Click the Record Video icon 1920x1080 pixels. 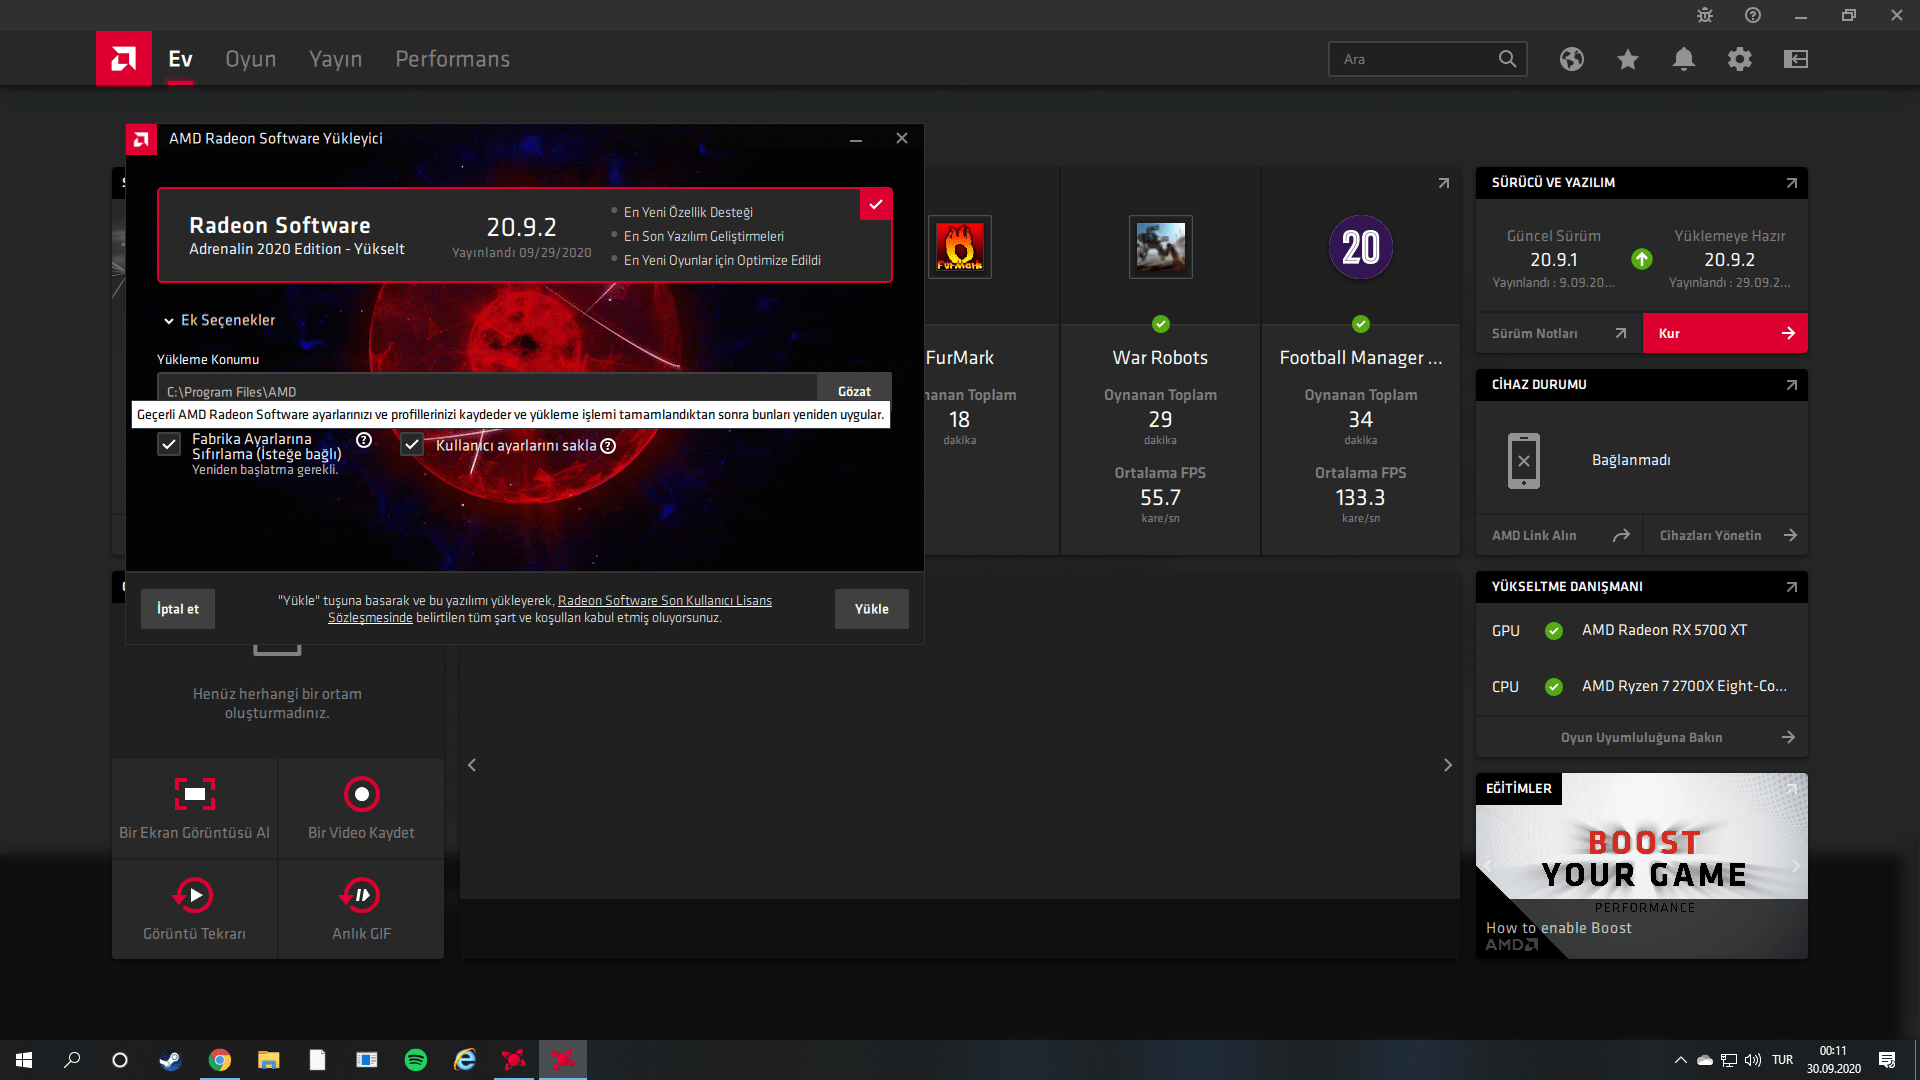click(x=361, y=795)
